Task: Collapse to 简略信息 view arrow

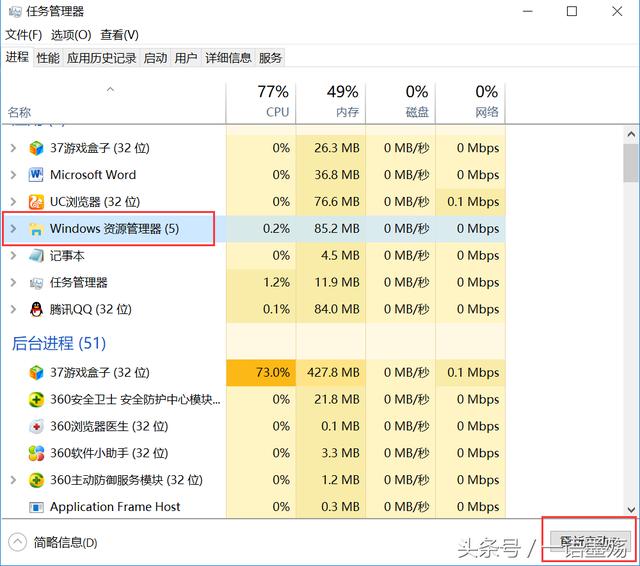Action: pyautogui.click(x=17, y=542)
